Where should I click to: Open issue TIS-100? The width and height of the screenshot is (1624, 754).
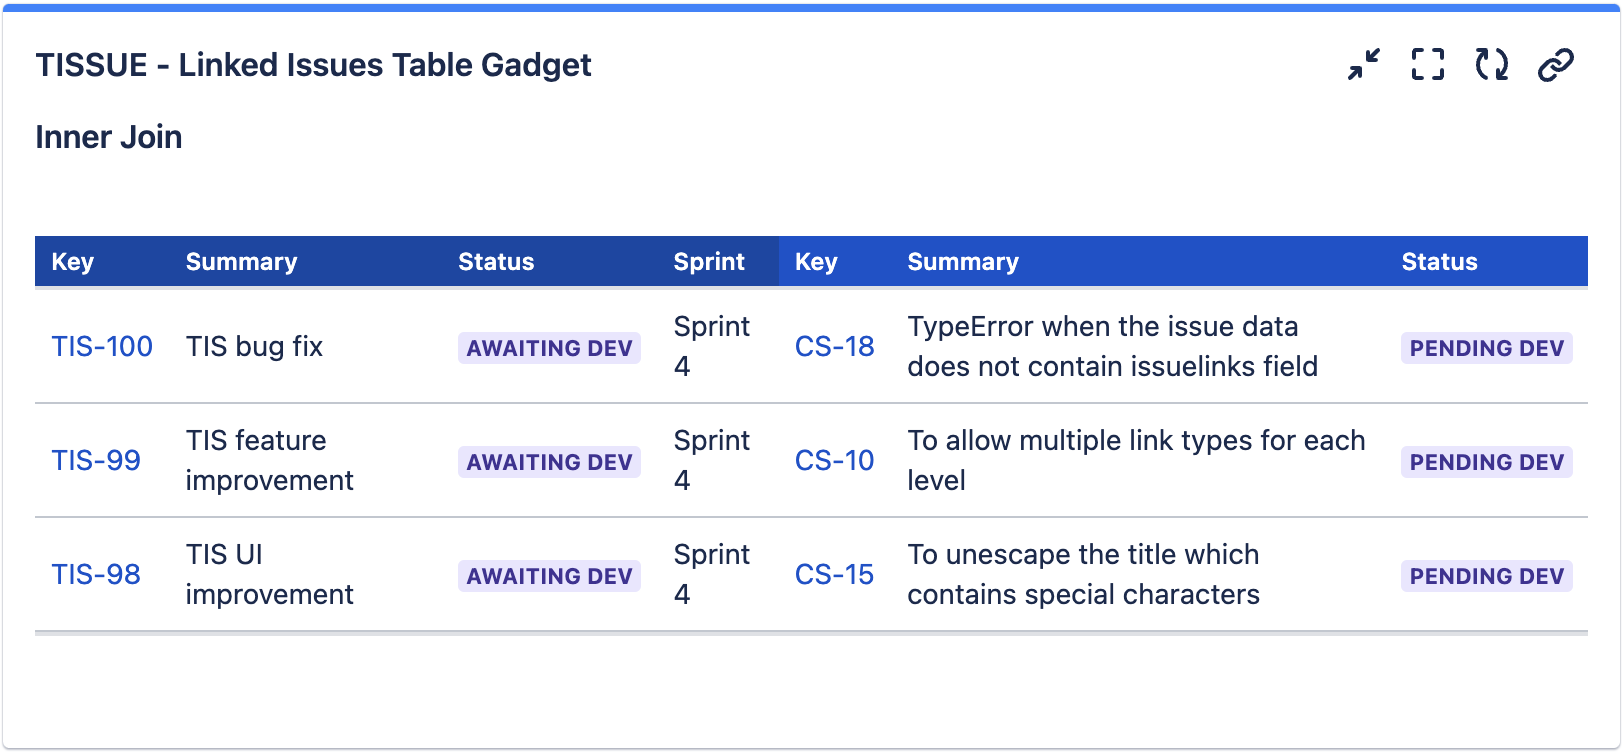tap(102, 347)
